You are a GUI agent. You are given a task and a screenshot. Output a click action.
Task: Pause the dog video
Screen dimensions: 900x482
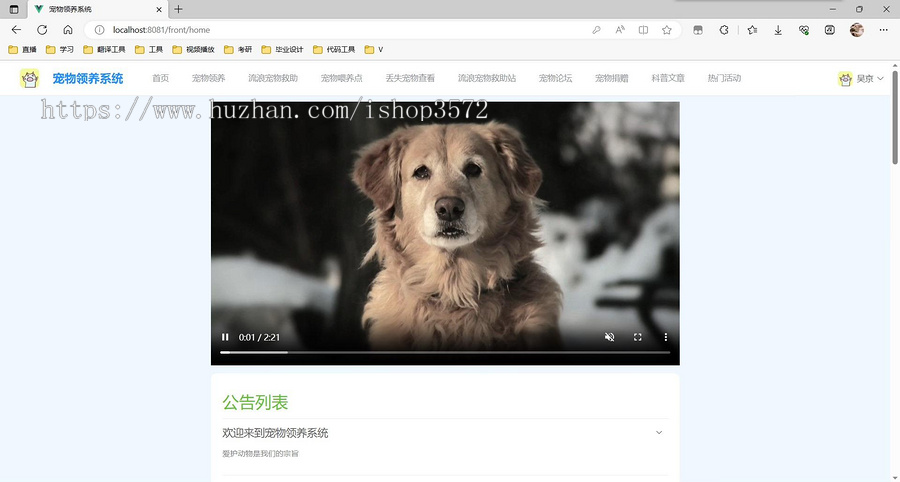click(225, 337)
